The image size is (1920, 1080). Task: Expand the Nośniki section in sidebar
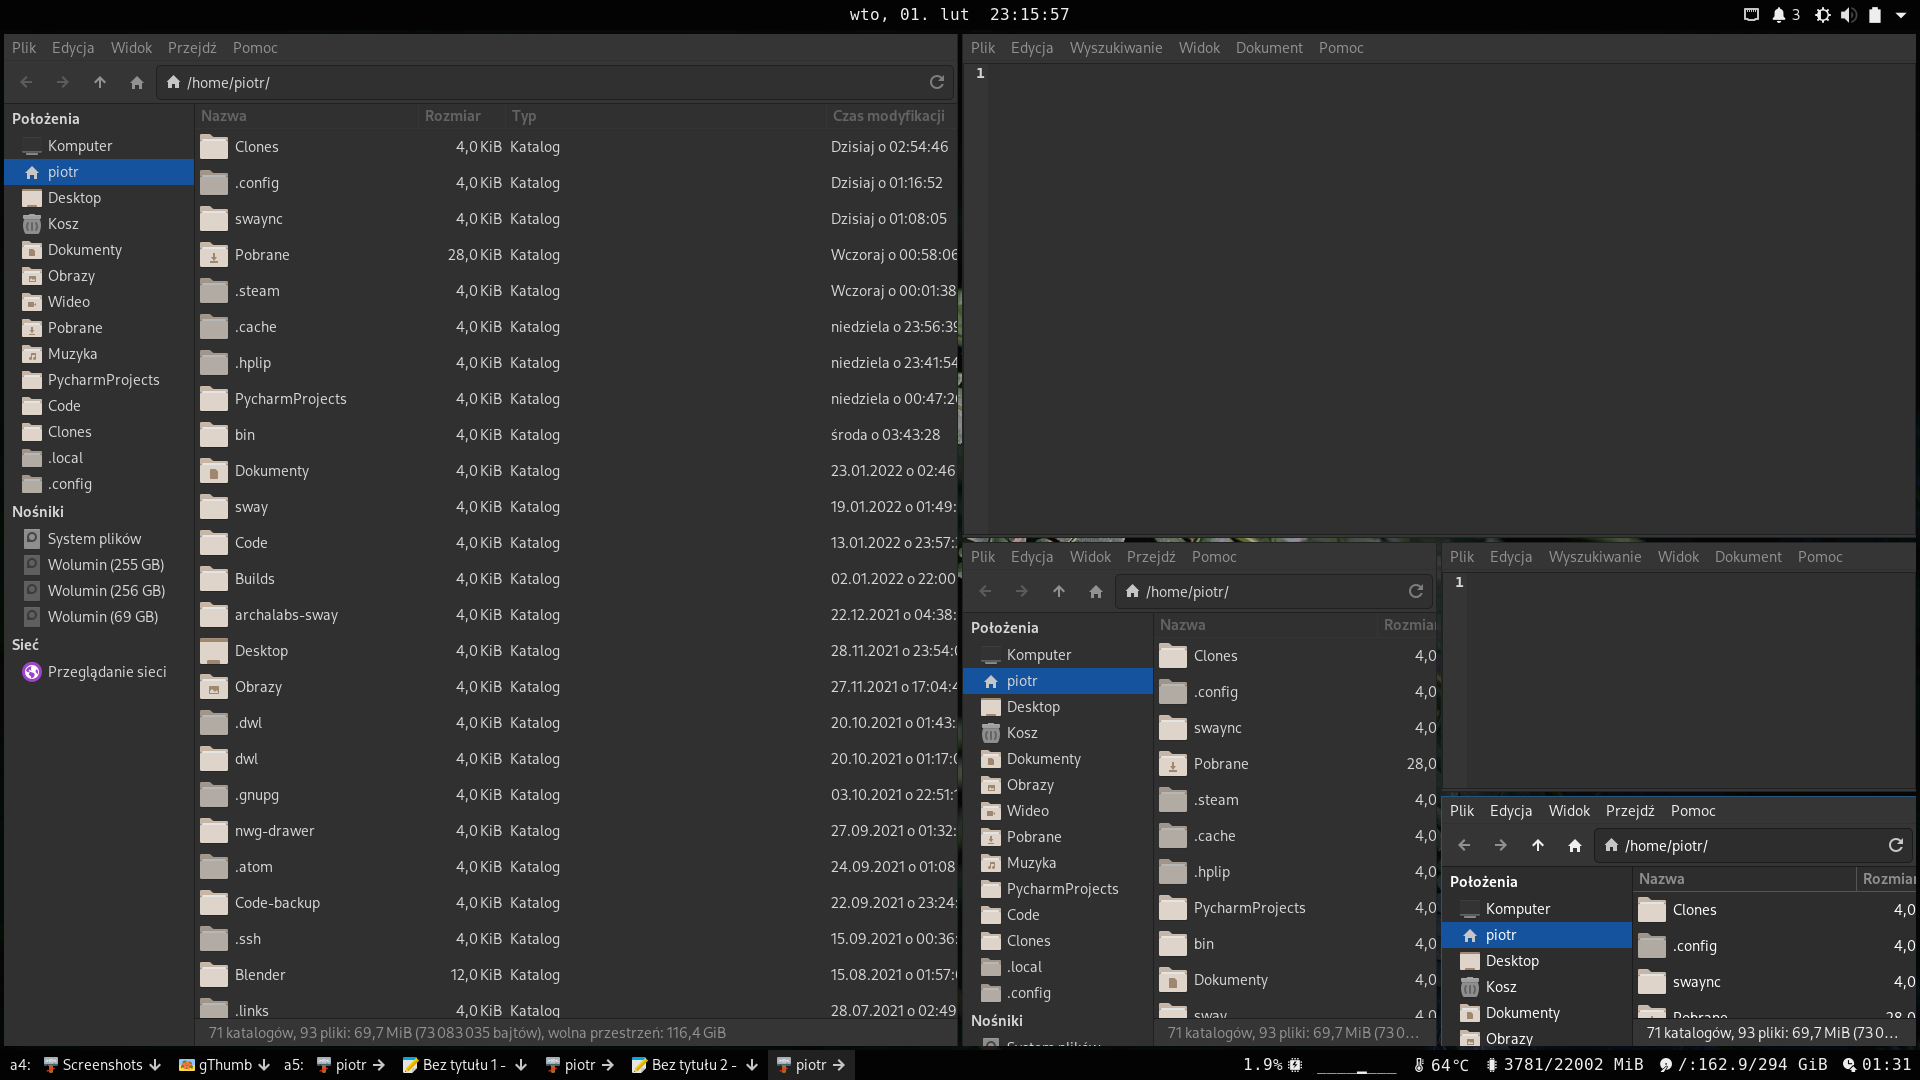pos(37,512)
